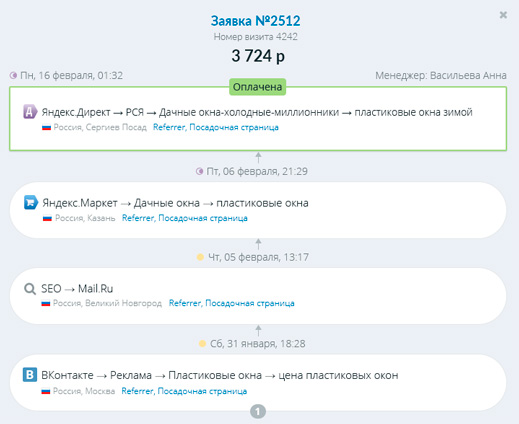The width and height of the screenshot is (519, 424).
Task: Click the gray step counter badge 1
Action: pos(258,411)
